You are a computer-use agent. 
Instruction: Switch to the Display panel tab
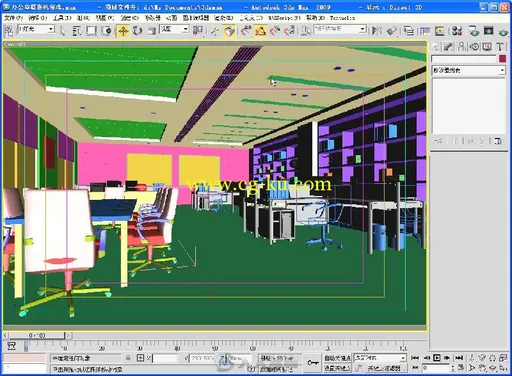click(487, 47)
